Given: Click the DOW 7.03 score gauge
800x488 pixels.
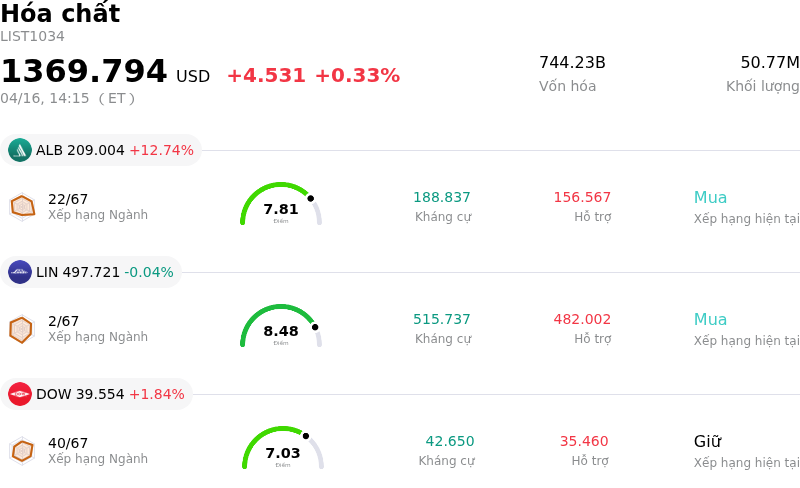Looking at the screenshot, I should pos(283,449).
